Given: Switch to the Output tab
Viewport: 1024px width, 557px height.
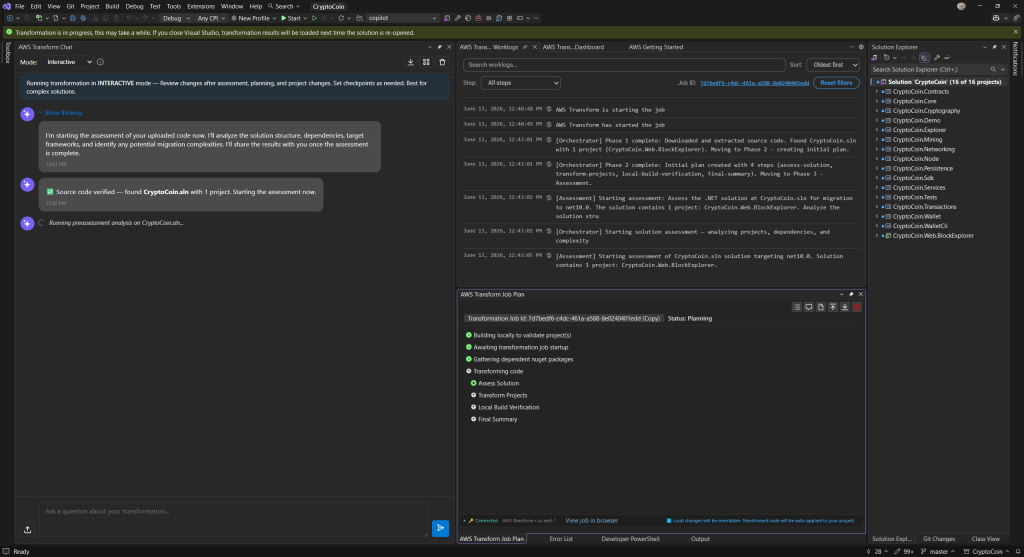Looking at the screenshot, I should [x=700, y=539].
